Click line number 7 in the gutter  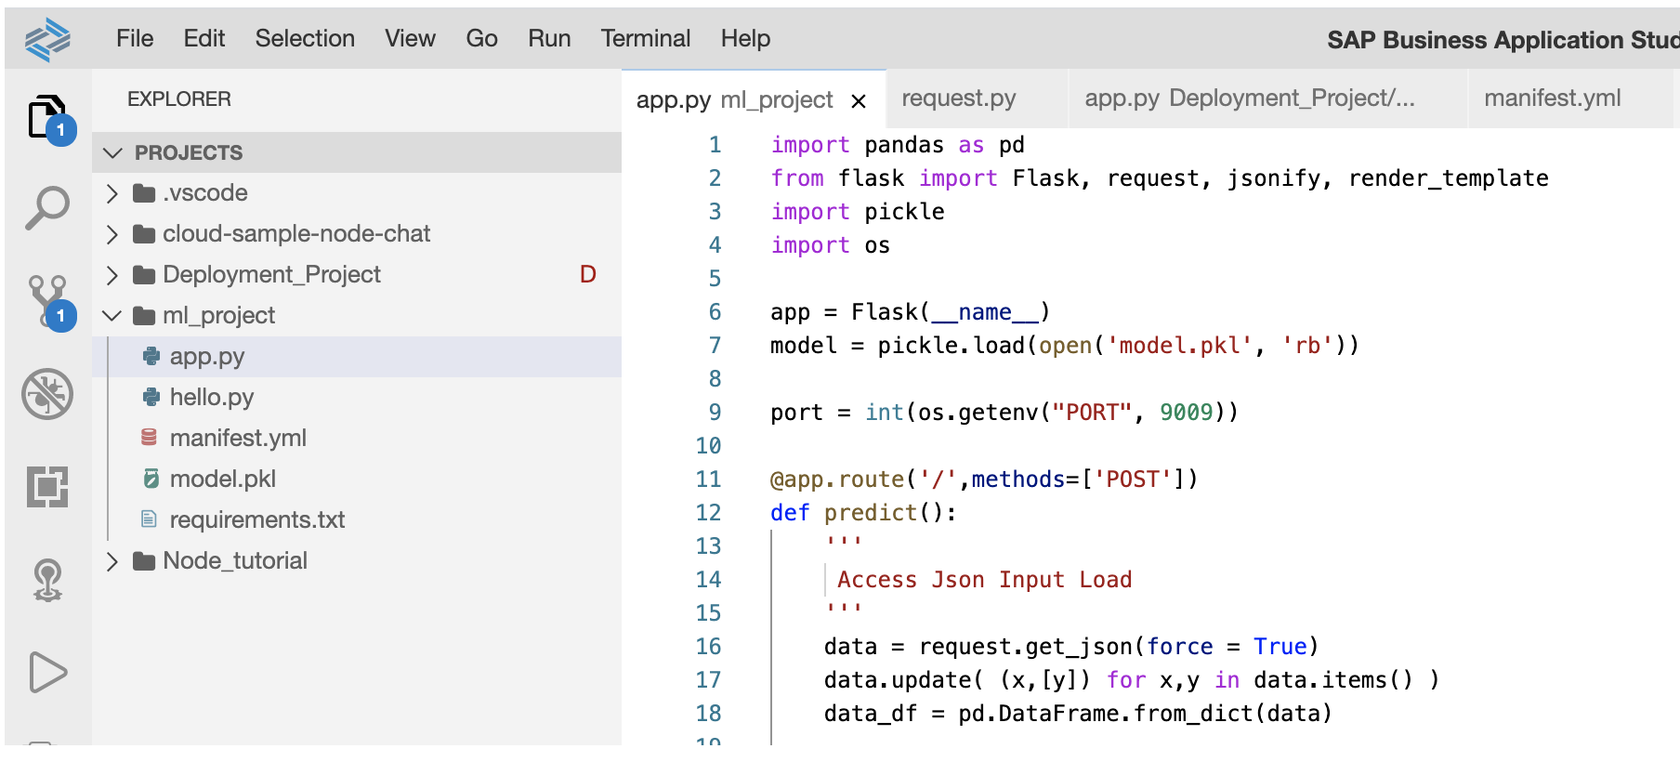715,345
